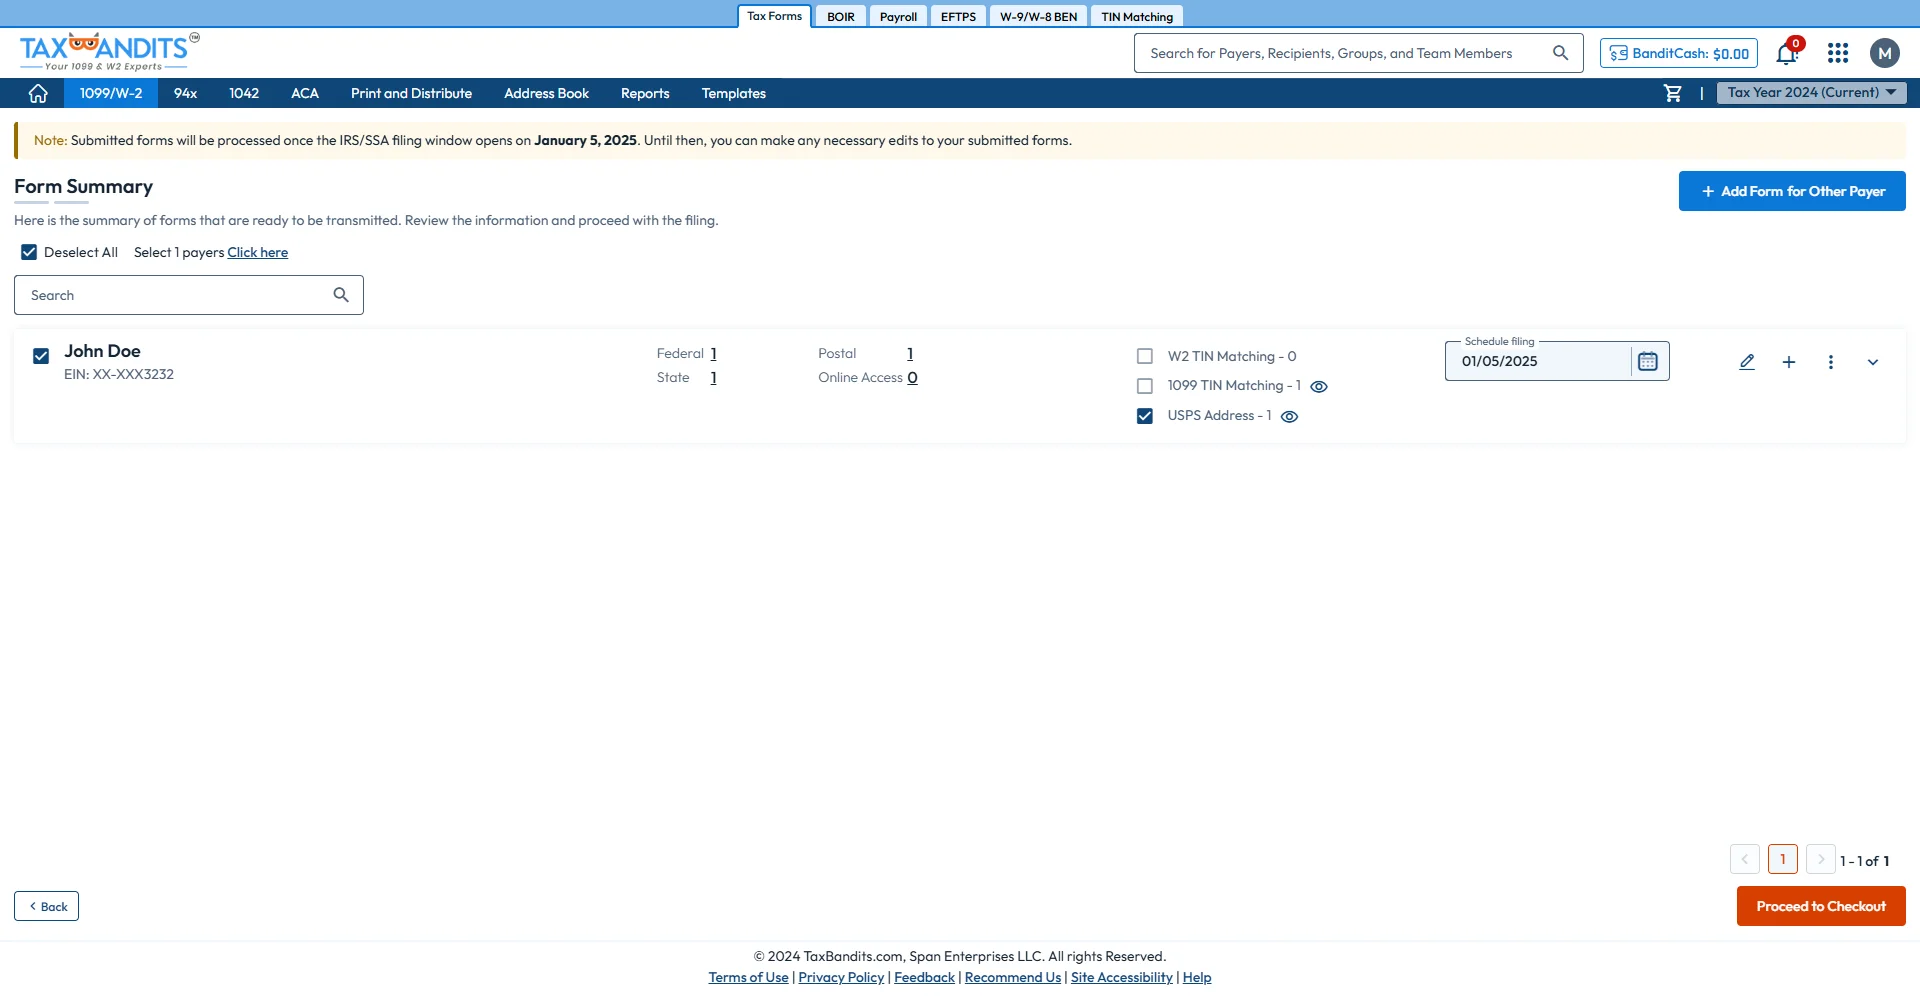Click the Back button

46,906
